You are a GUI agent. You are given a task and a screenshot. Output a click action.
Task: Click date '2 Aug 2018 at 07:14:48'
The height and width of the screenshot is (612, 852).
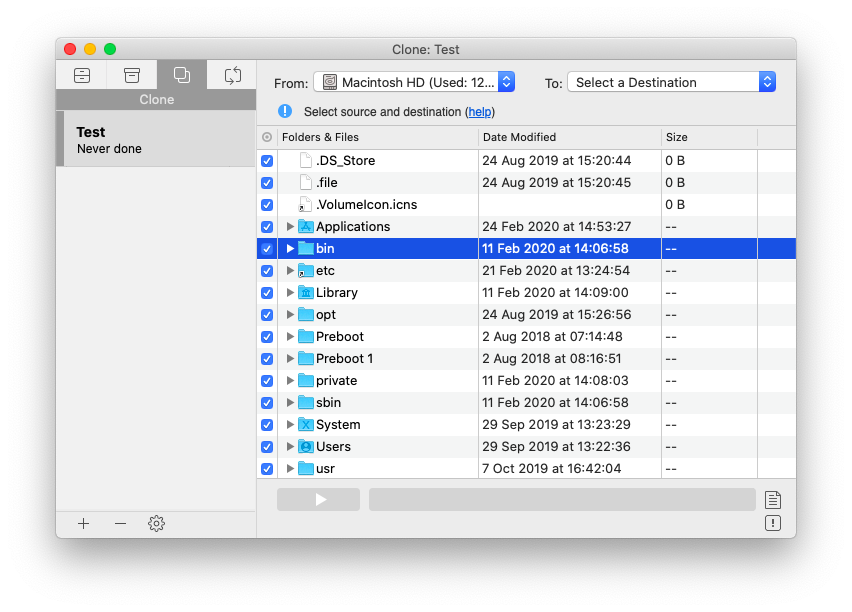coord(552,336)
